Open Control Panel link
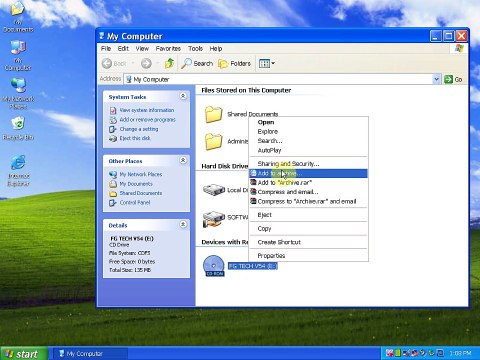 (135, 202)
